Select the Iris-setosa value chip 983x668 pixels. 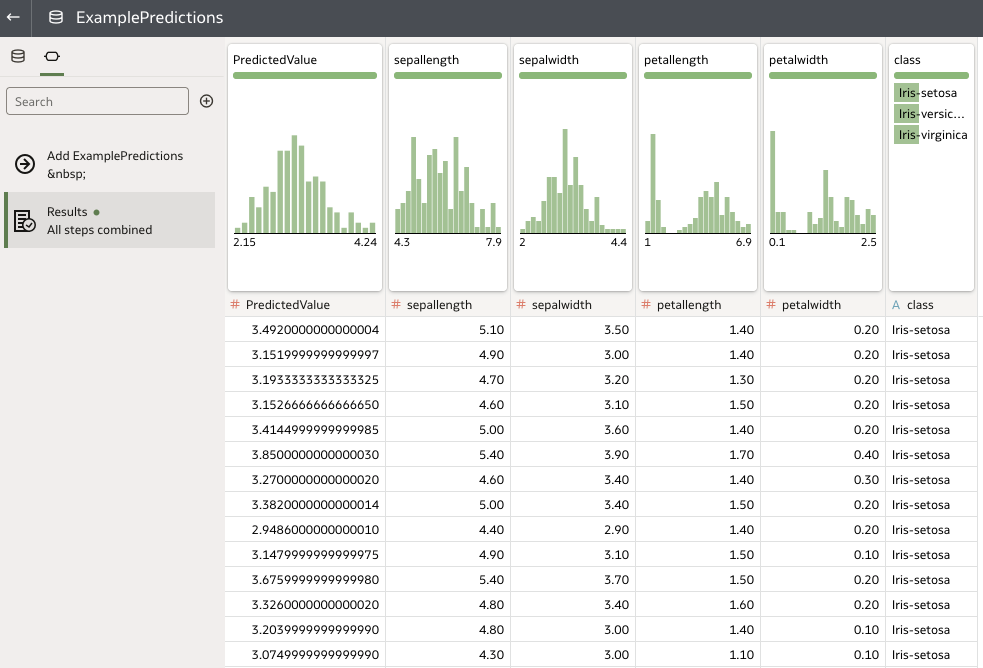[925, 92]
